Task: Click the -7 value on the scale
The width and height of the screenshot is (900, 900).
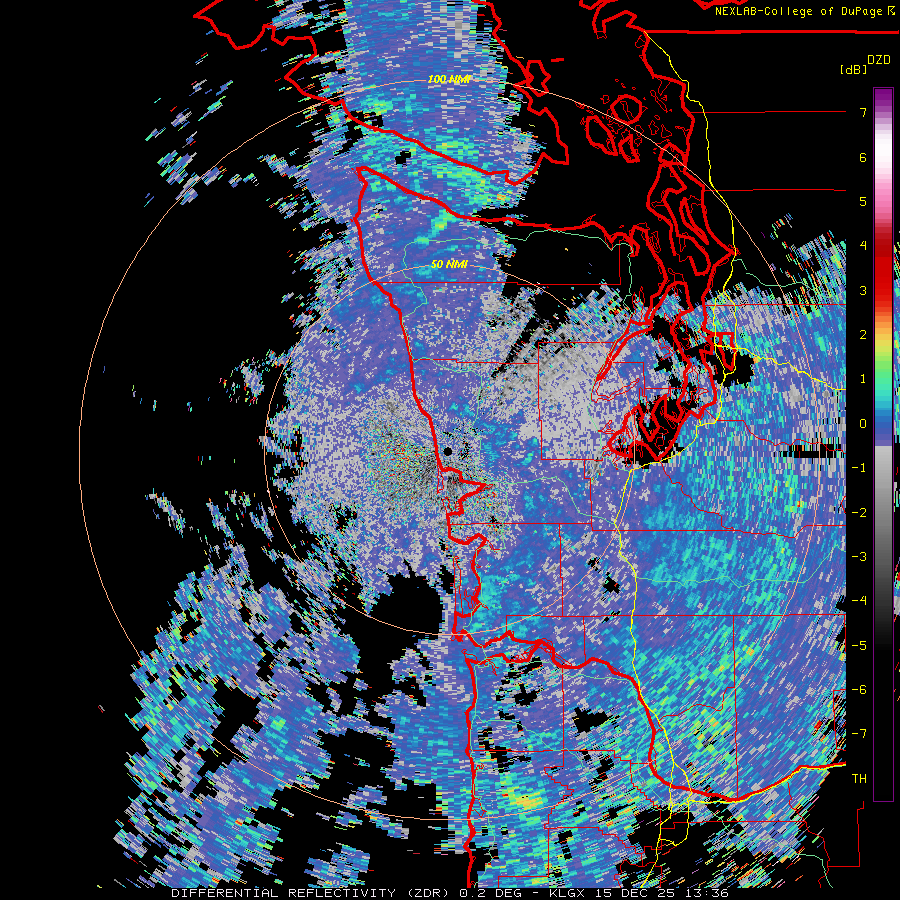Action: coord(859,734)
